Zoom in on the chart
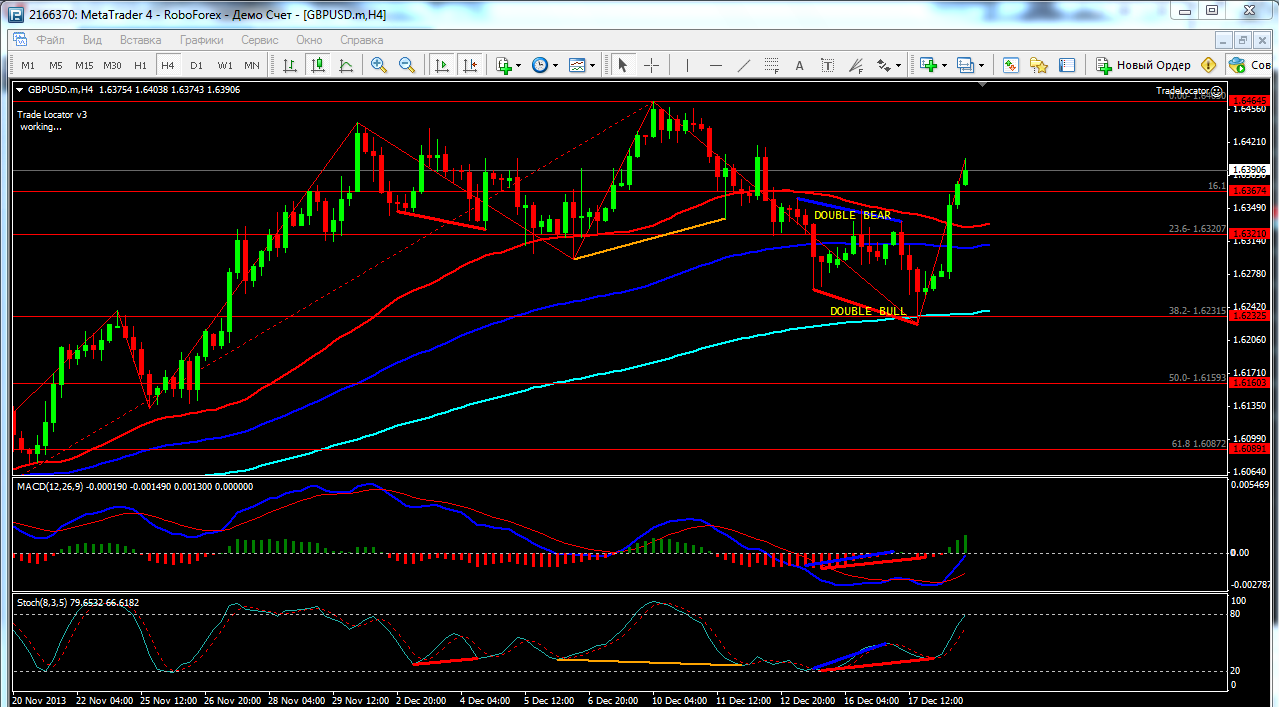Image resolution: width=1279 pixels, height=707 pixels. [379, 65]
